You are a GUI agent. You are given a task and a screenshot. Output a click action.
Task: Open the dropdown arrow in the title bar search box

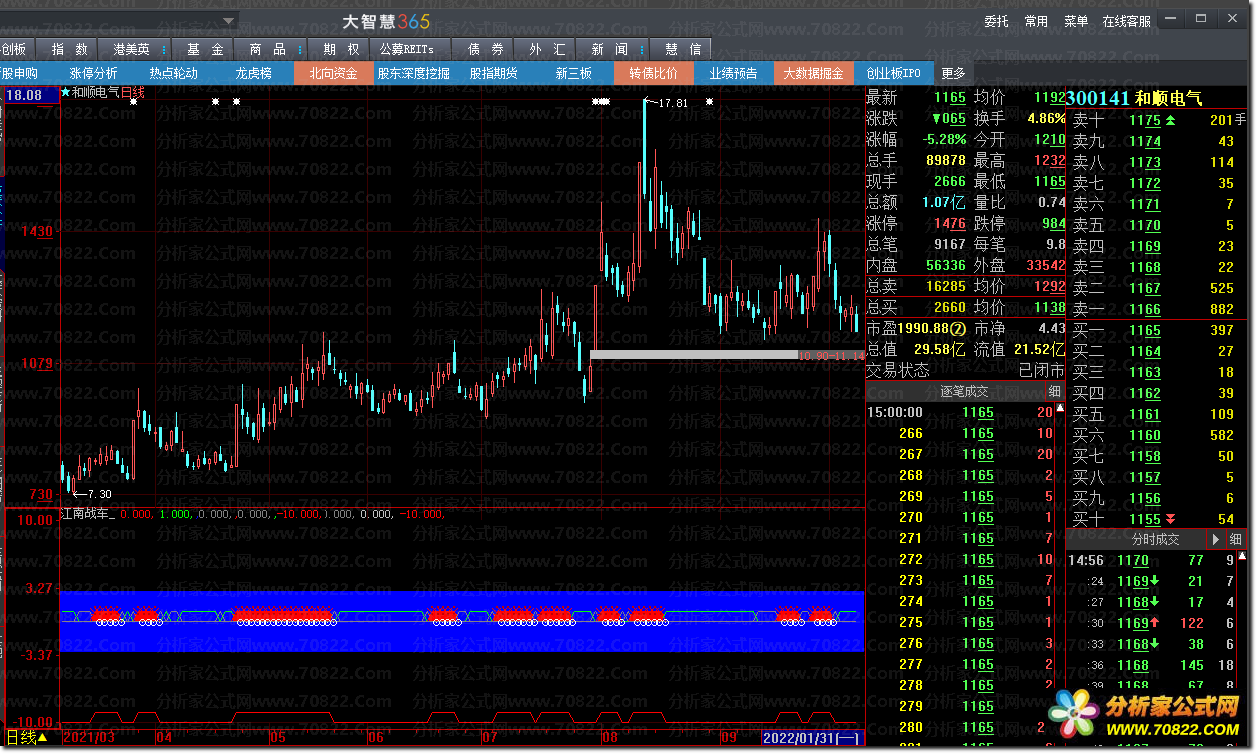click(x=229, y=20)
